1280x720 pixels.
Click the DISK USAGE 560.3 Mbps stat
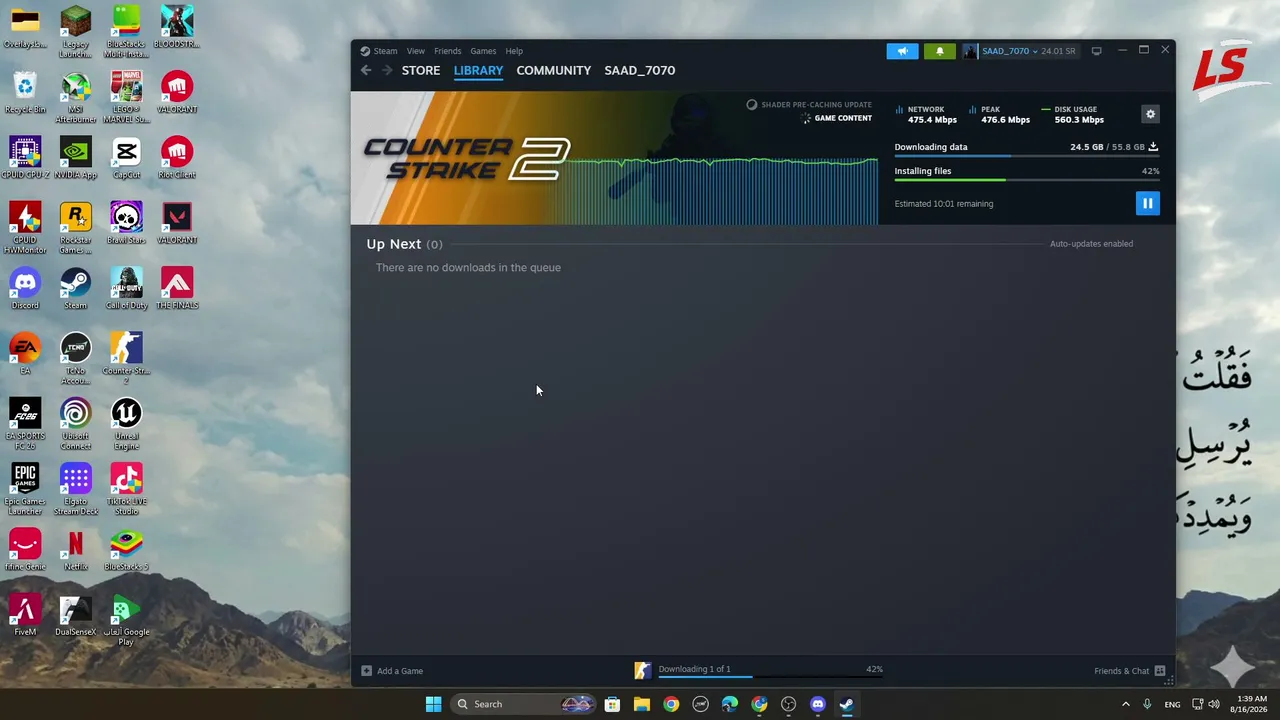tap(1073, 115)
